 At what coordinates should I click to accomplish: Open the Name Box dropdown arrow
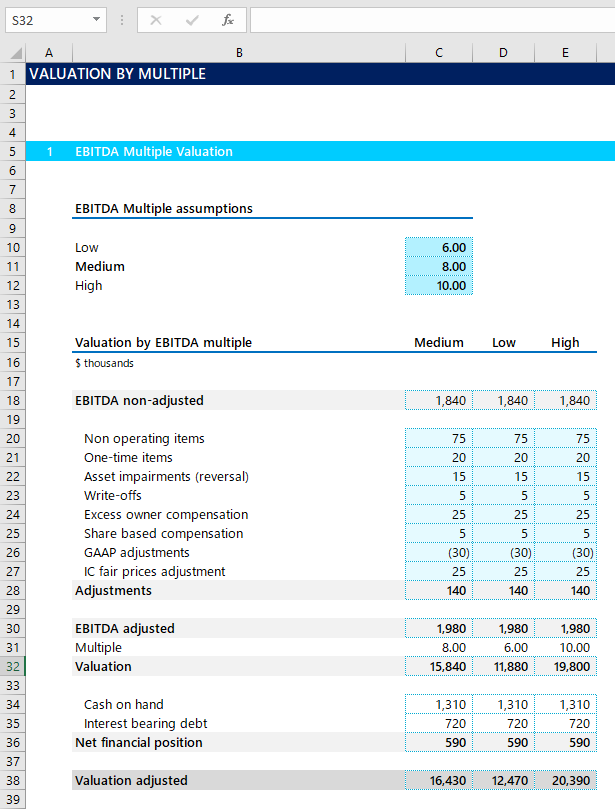click(x=96, y=20)
